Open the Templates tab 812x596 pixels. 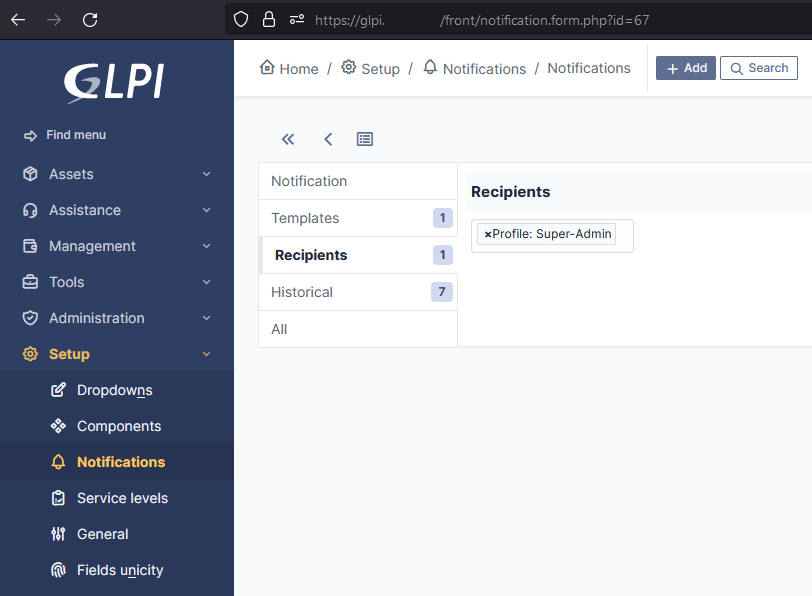coord(304,217)
